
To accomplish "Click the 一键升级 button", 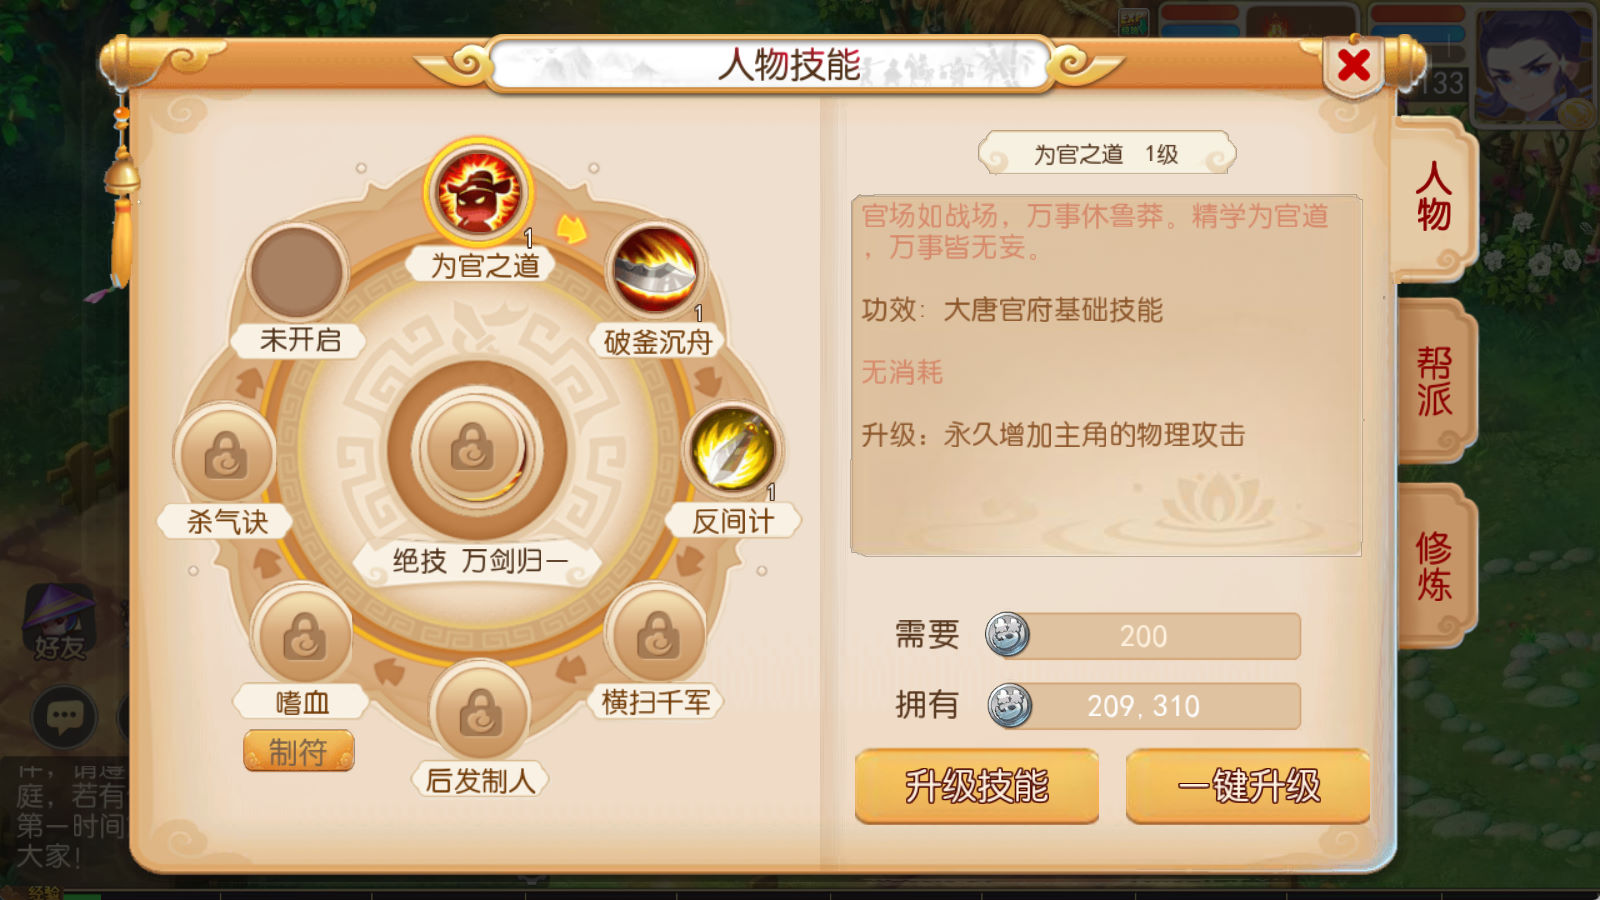I will (x=1248, y=786).
